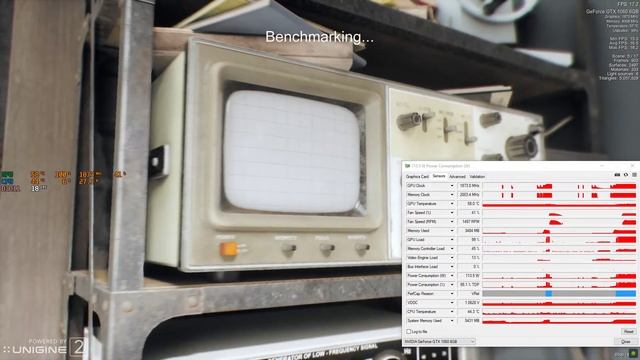Open the PerfCap Reason dropdown arrow
640x360 pixels.
click(x=452, y=293)
